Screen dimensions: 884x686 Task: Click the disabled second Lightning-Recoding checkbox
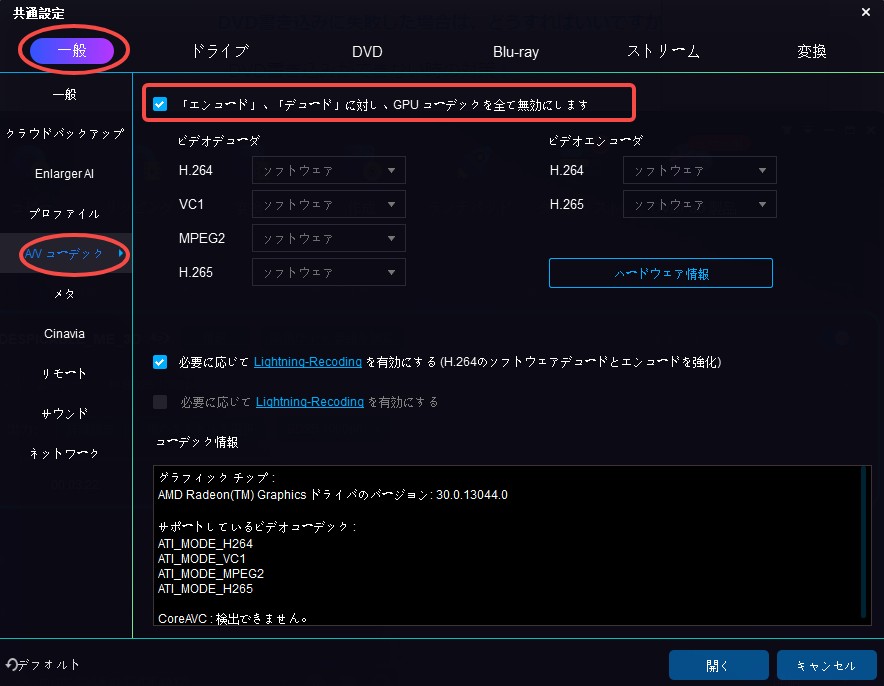(x=160, y=402)
